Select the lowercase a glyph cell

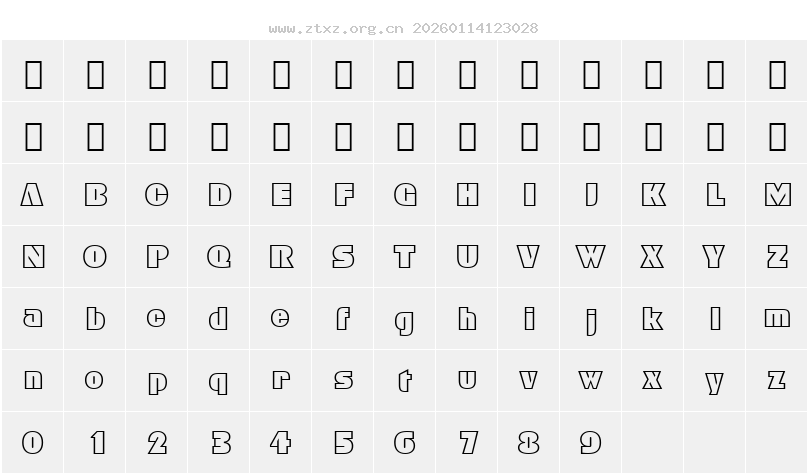coord(33,319)
